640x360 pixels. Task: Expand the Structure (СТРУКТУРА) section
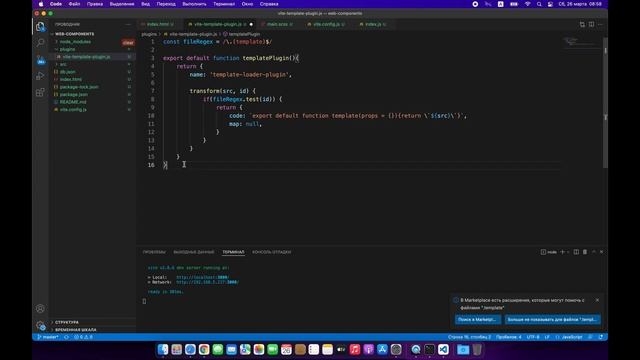67,322
